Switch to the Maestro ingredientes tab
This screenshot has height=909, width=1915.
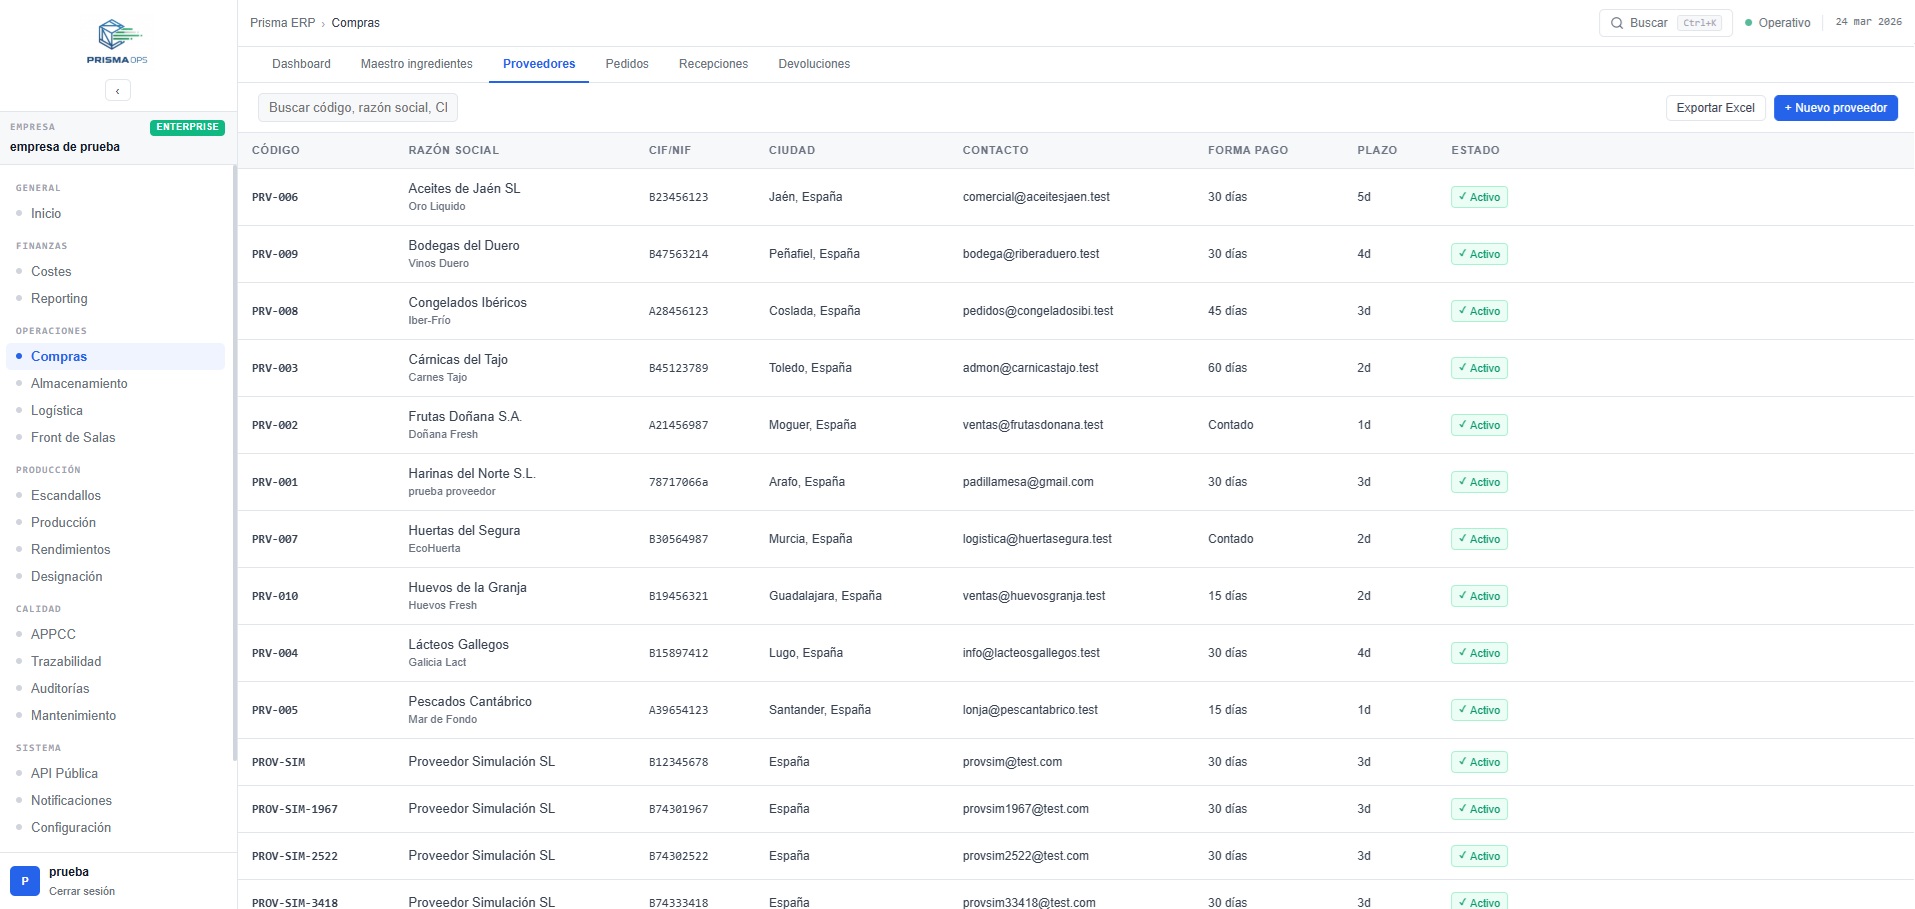coord(416,64)
